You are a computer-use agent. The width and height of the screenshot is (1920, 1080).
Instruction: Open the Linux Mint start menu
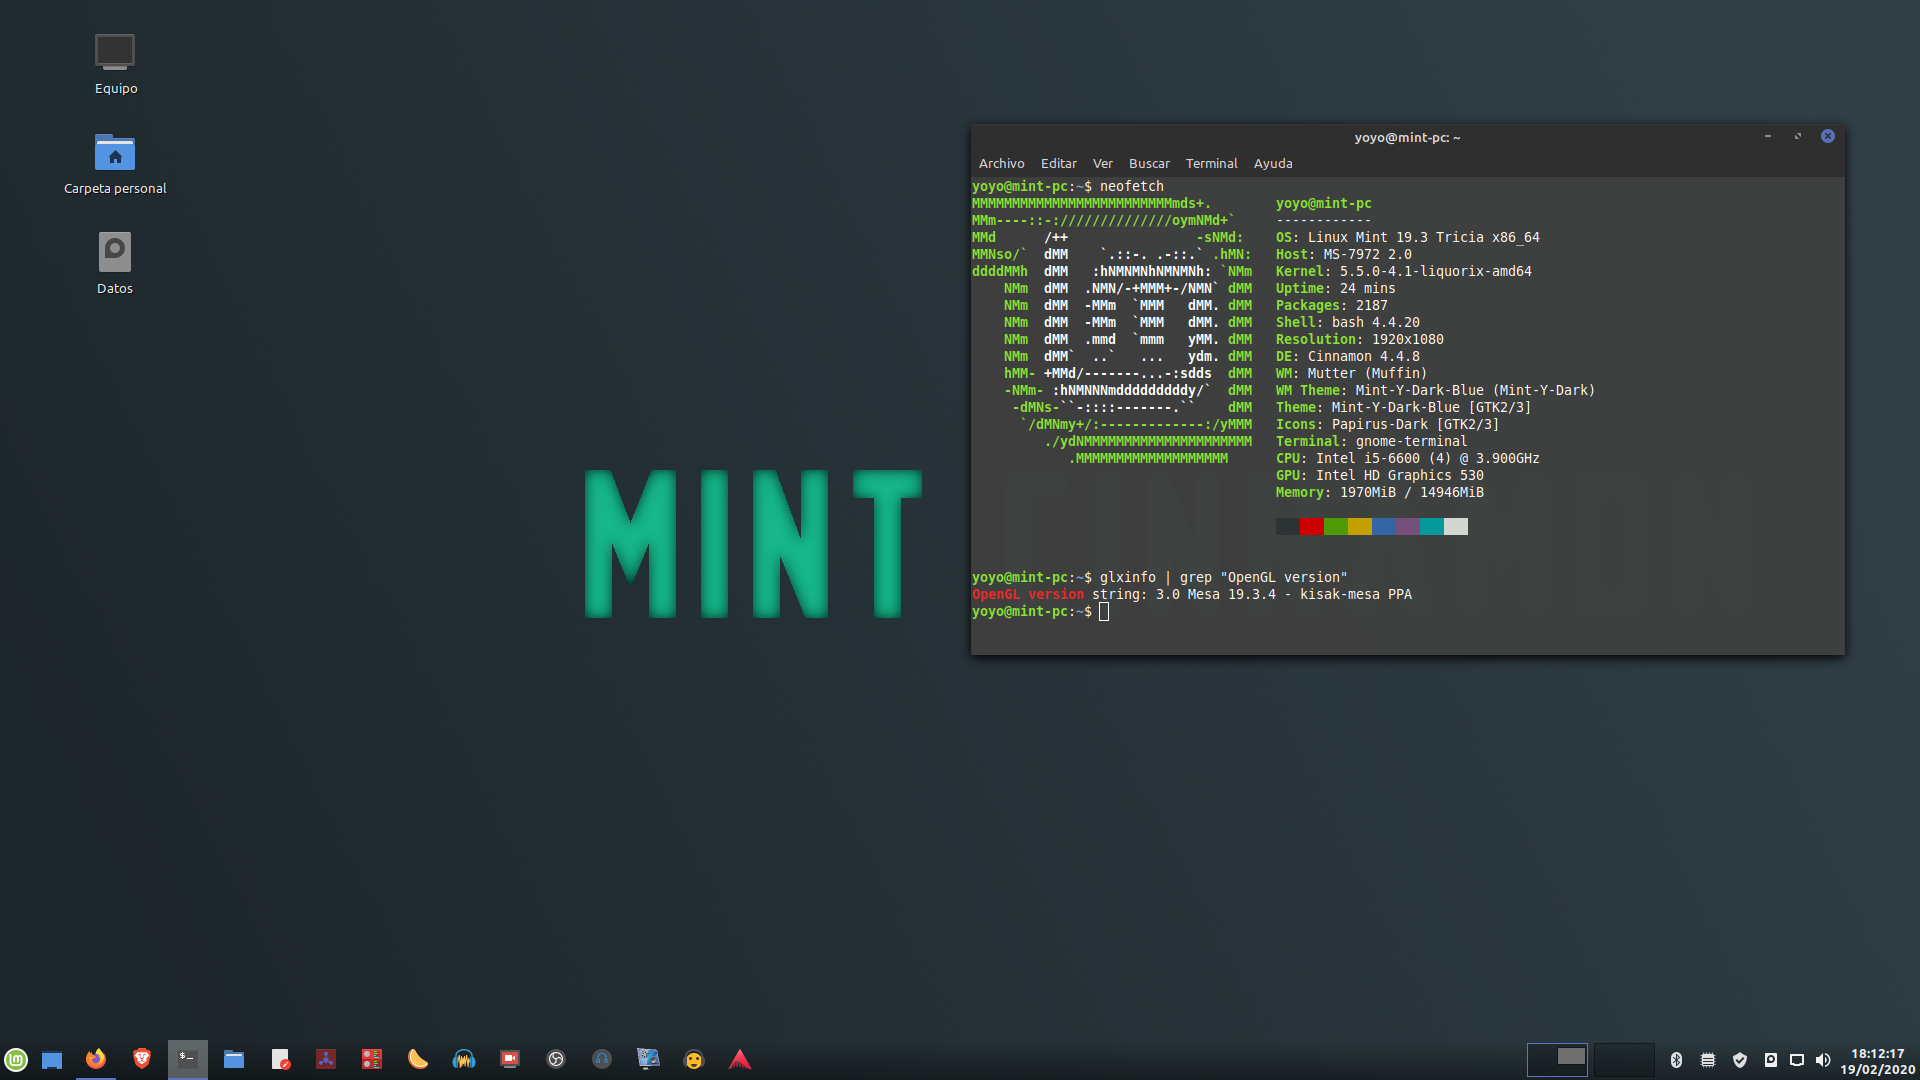coord(16,1059)
